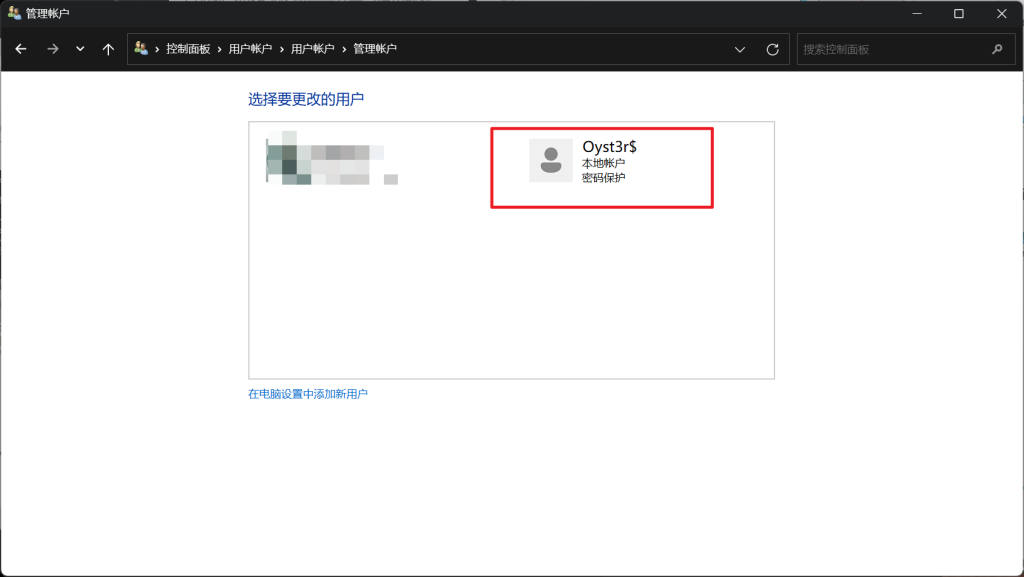The image size is (1024, 577).
Task: Open the recent locations dropdown arrow
Action: coord(80,49)
